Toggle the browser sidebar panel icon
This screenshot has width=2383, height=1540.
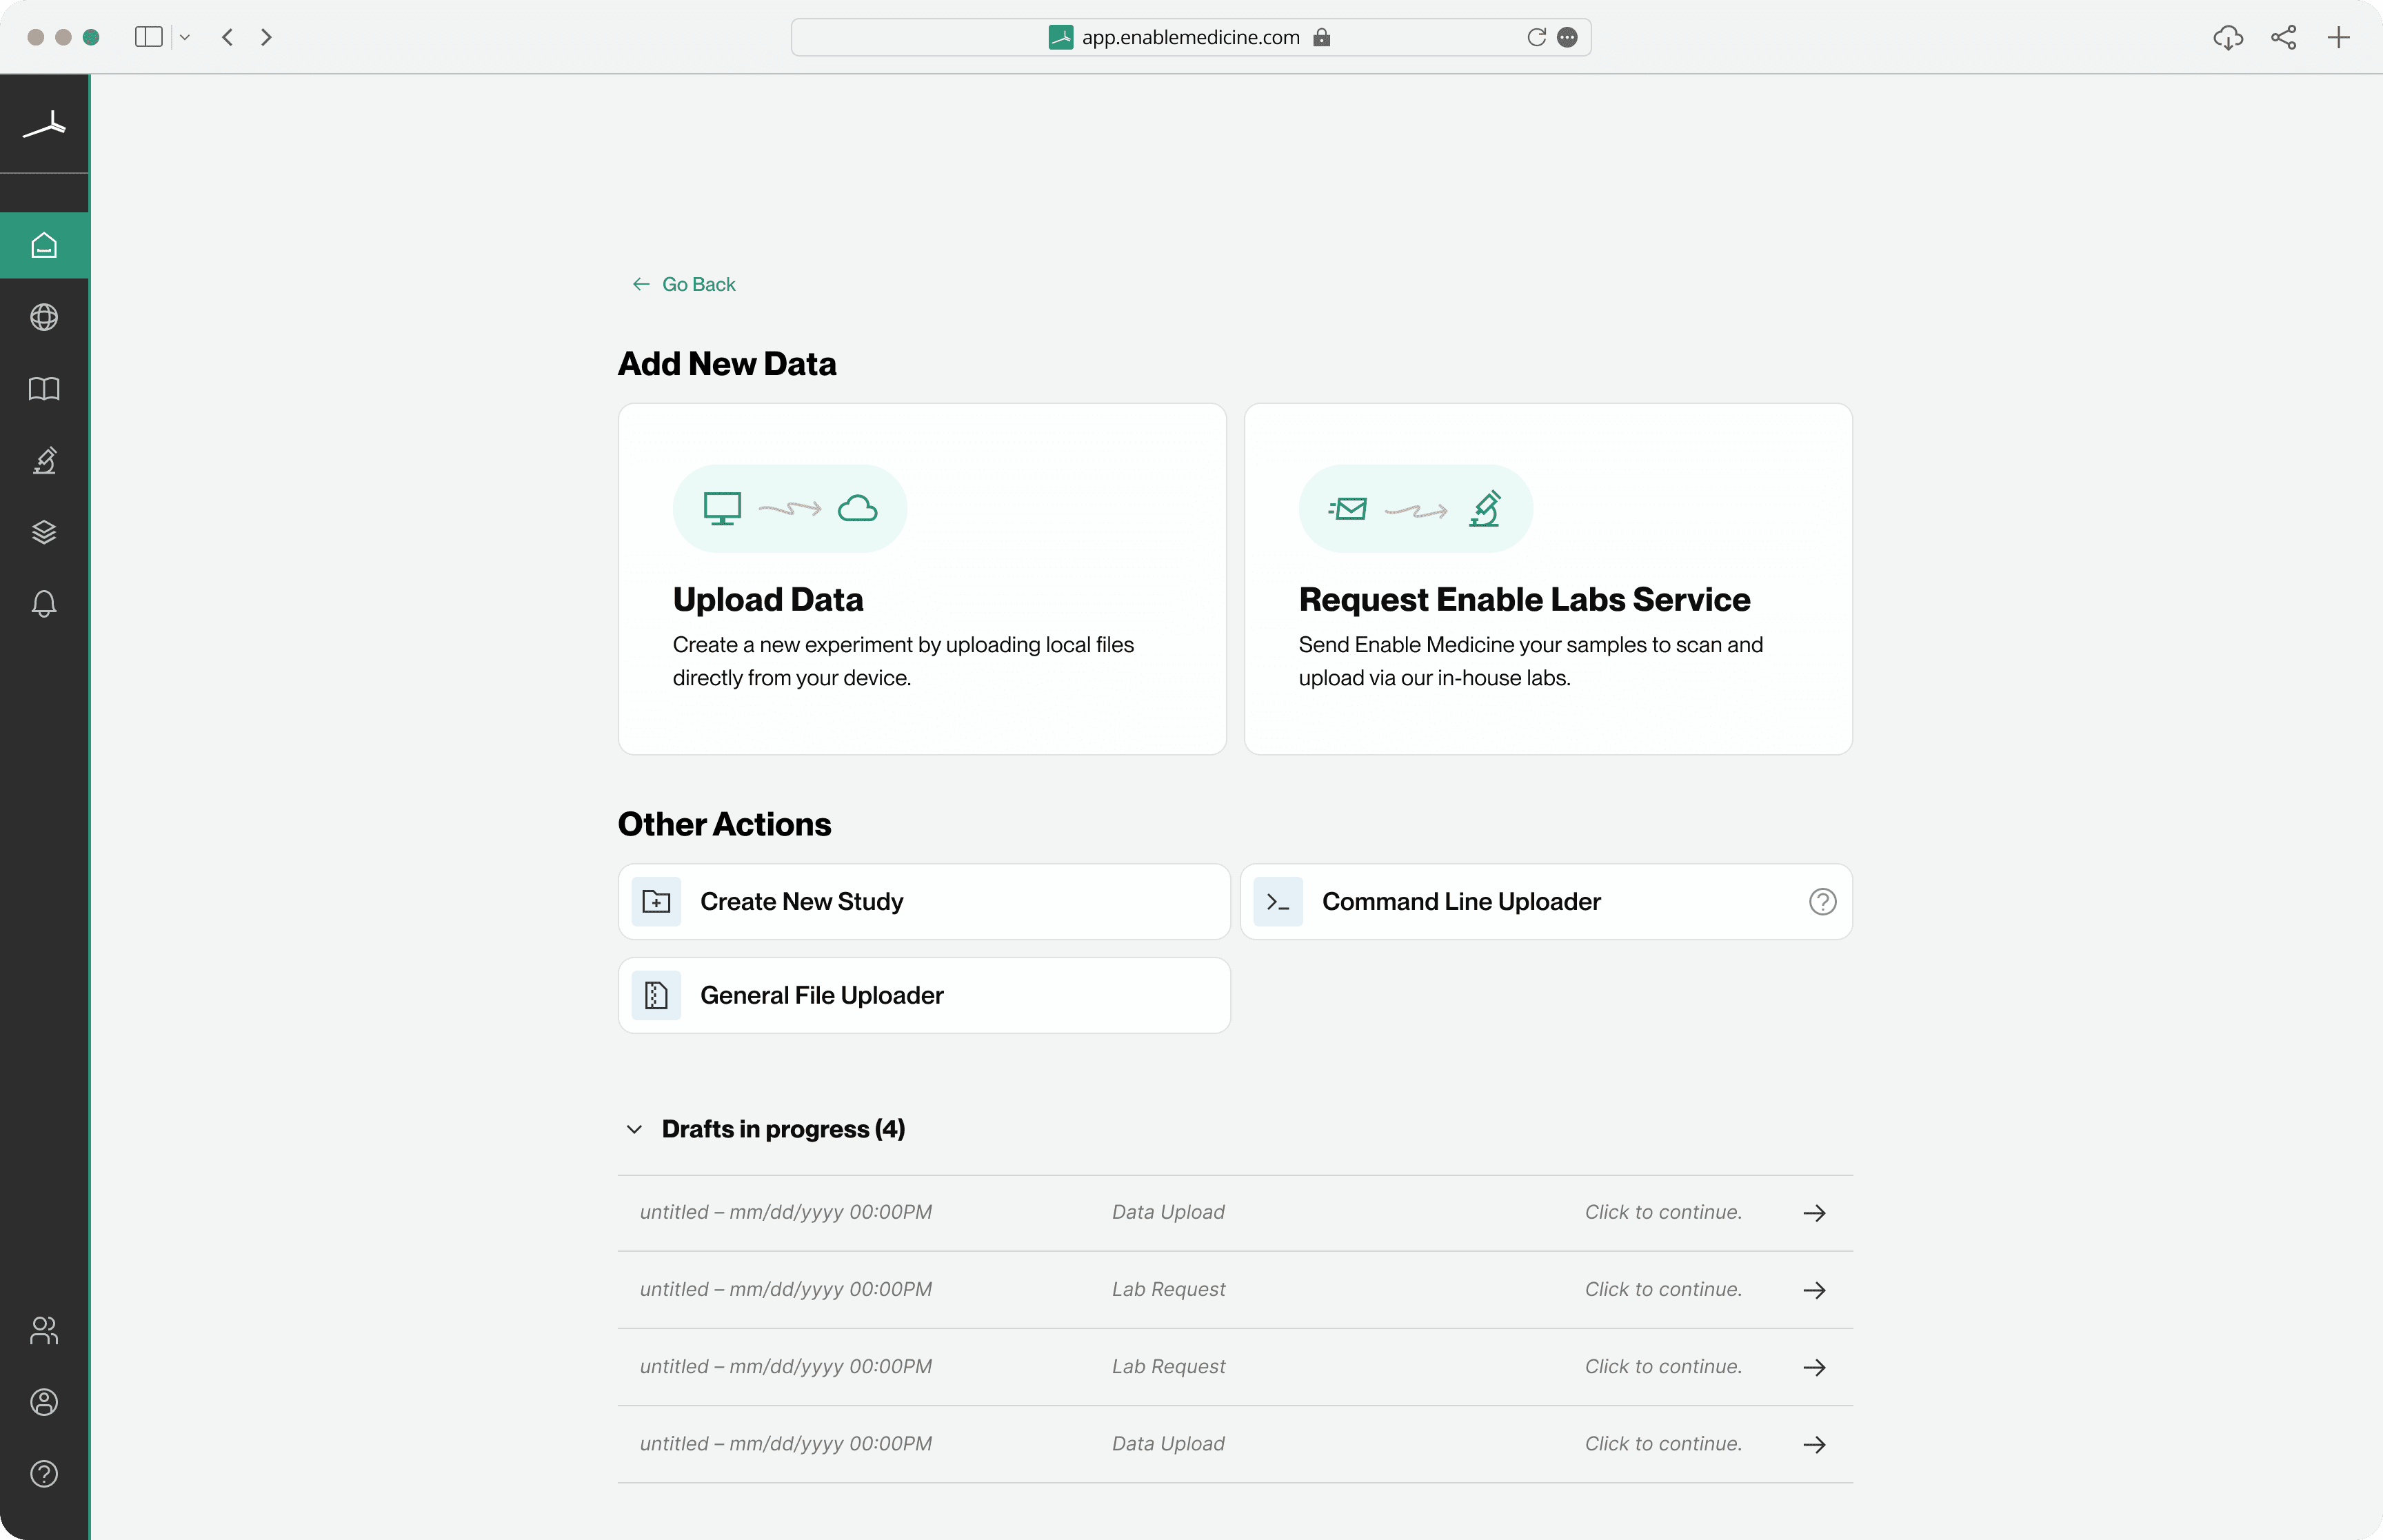click(x=148, y=37)
